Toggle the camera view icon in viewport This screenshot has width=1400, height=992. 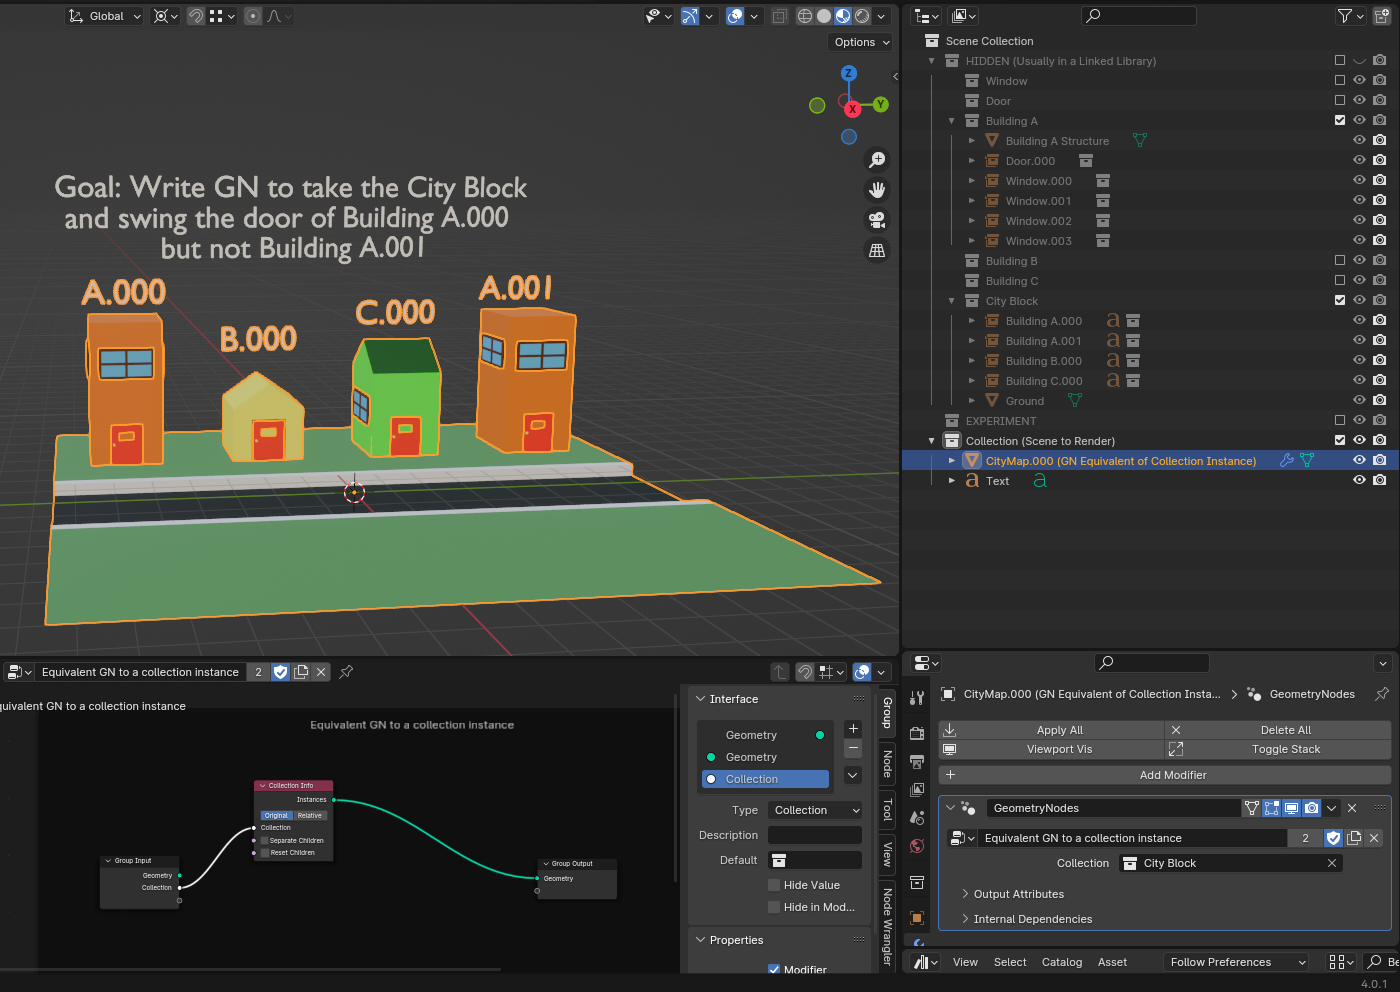click(x=877, y=220)
